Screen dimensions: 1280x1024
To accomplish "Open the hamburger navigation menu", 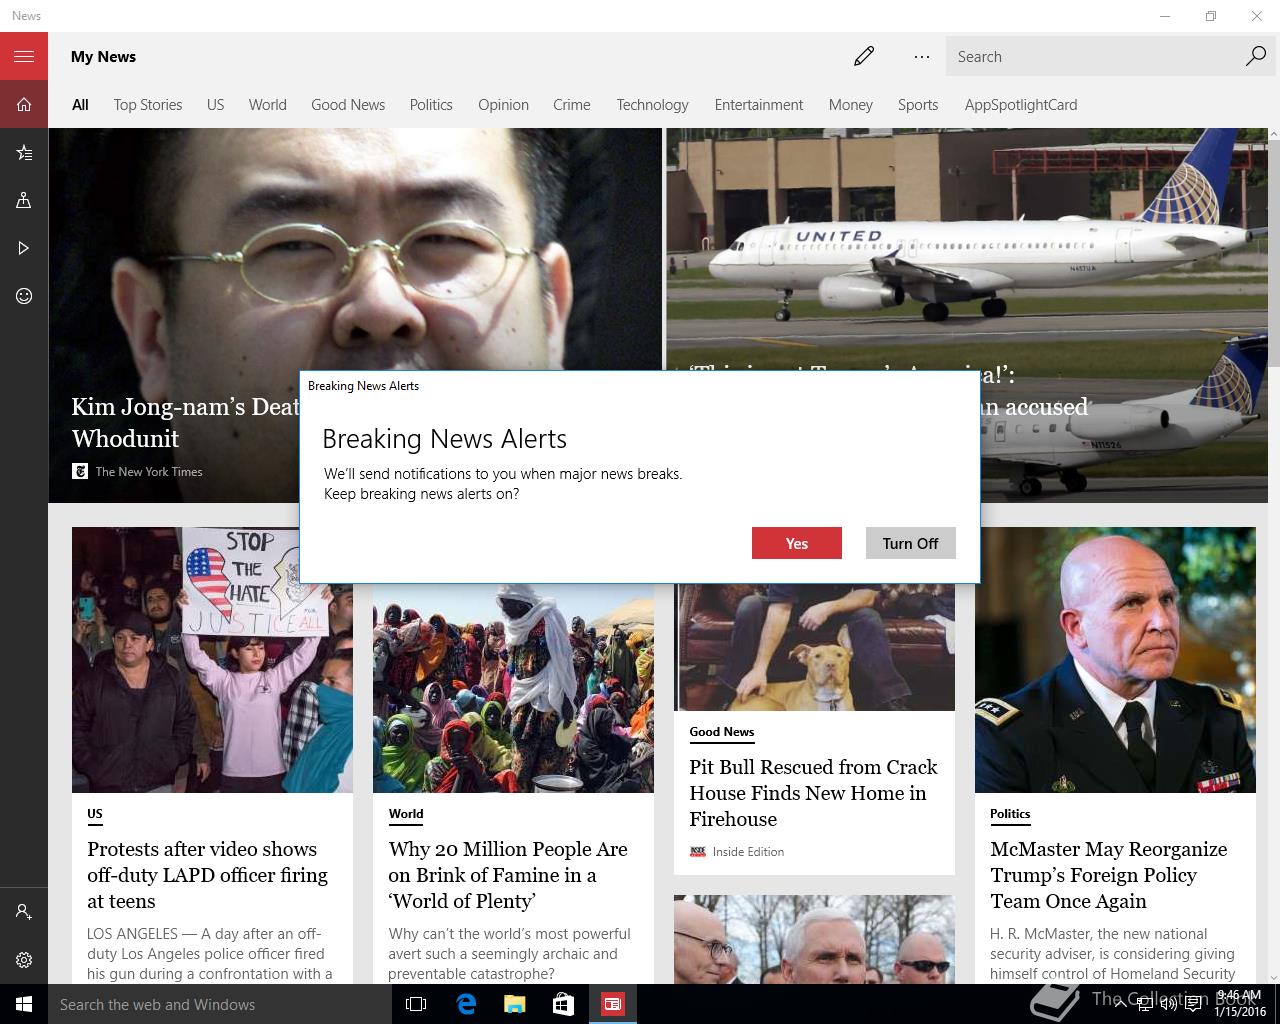I will [24, 56].
